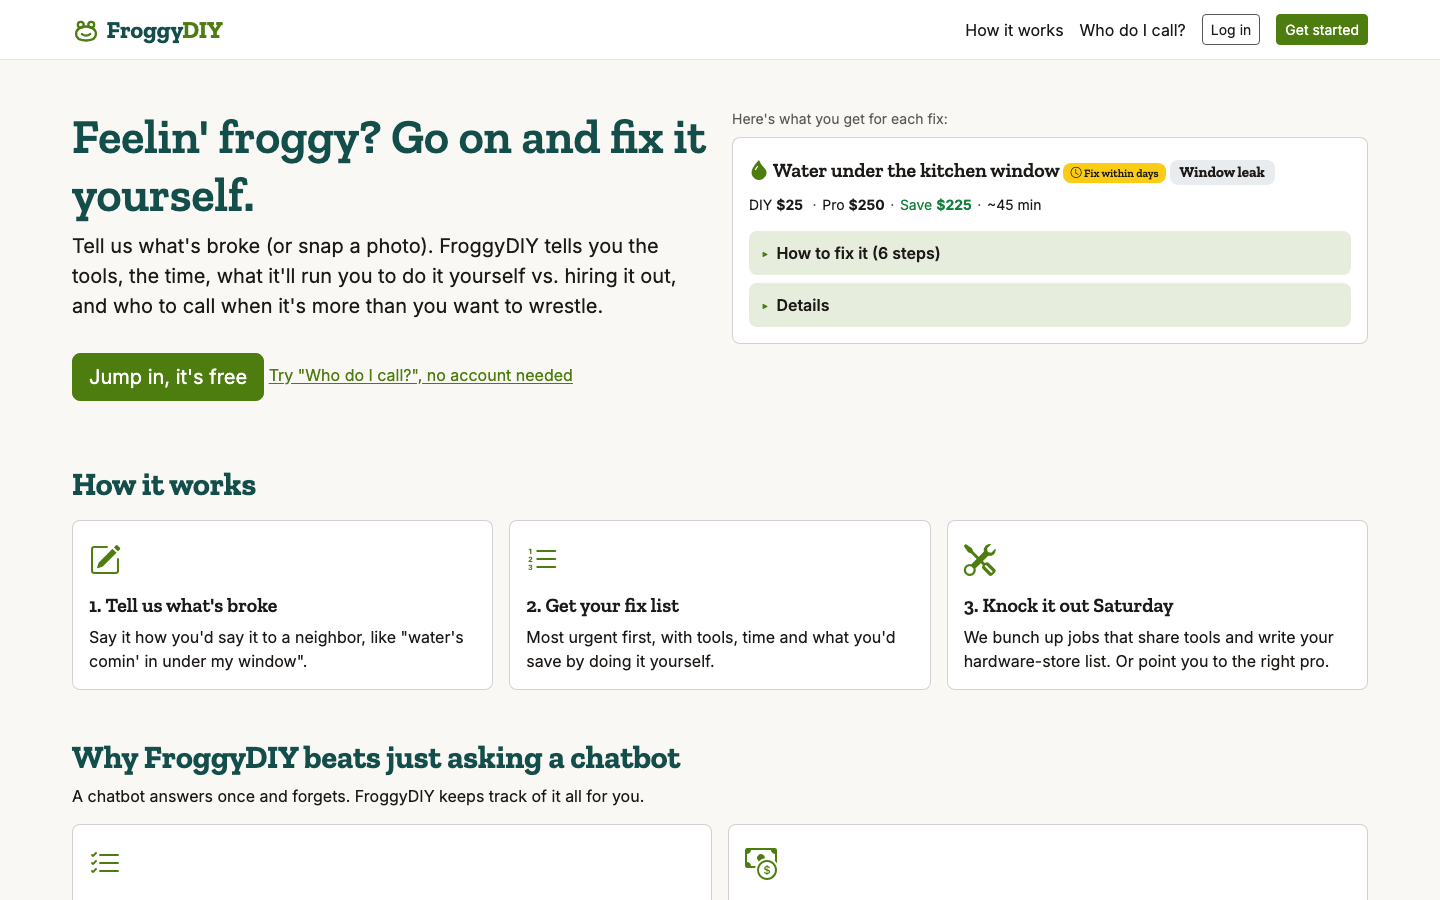Expand How to fix it (6 steps)

coord(1049,253)
